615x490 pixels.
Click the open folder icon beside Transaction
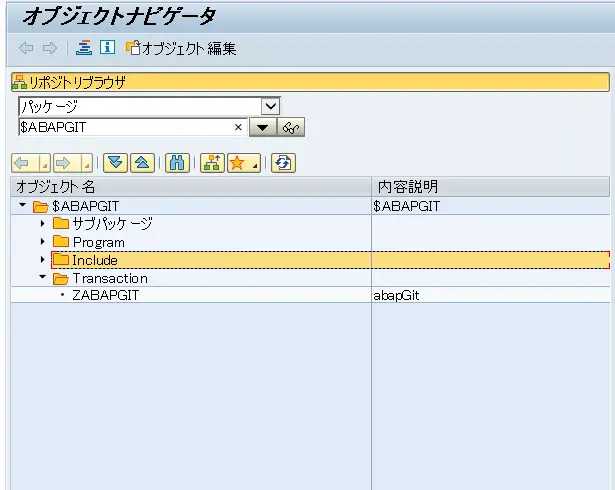tap(61, 279)
